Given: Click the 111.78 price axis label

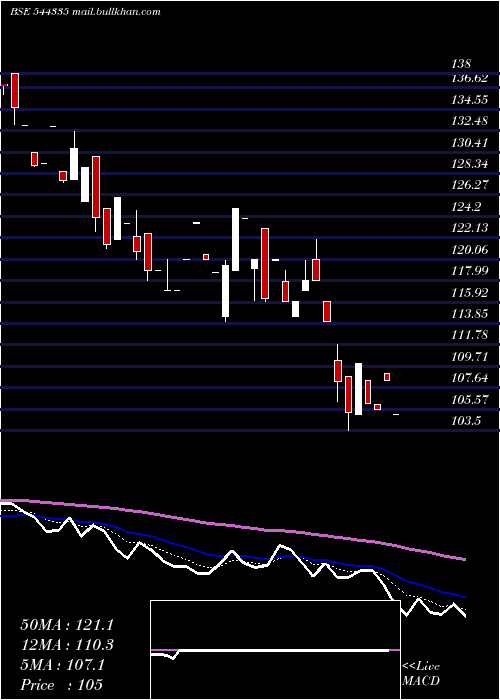Looking at the screenshot, I should 469,335.
